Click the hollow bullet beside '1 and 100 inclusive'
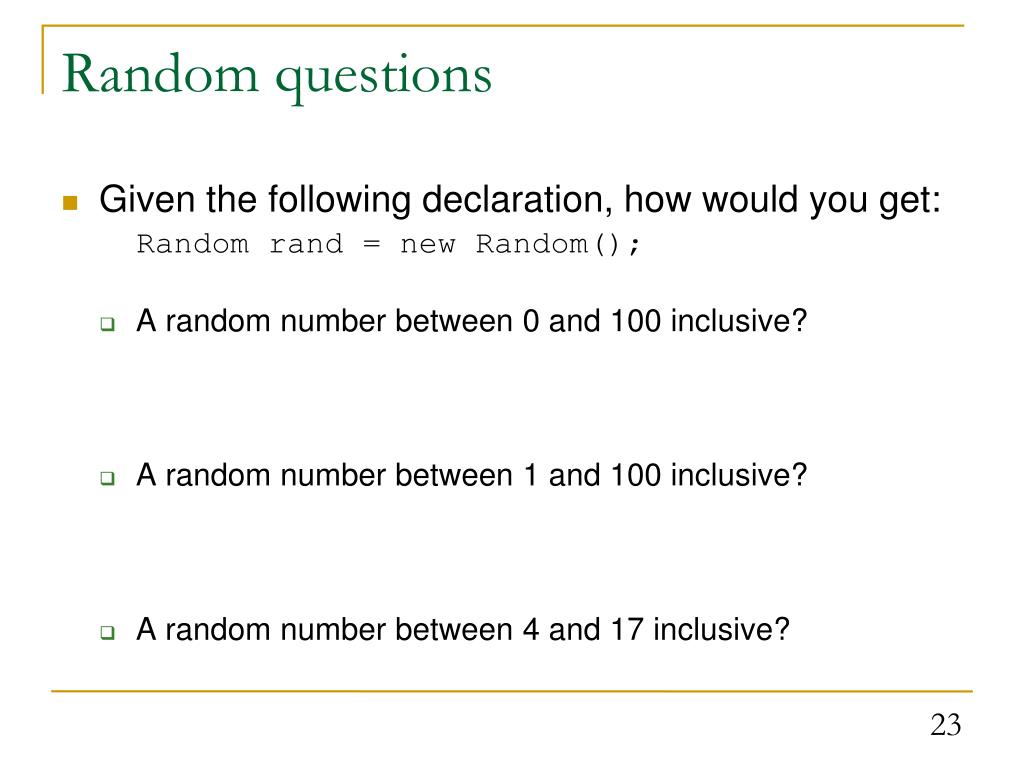 click(x=108, y=477)
